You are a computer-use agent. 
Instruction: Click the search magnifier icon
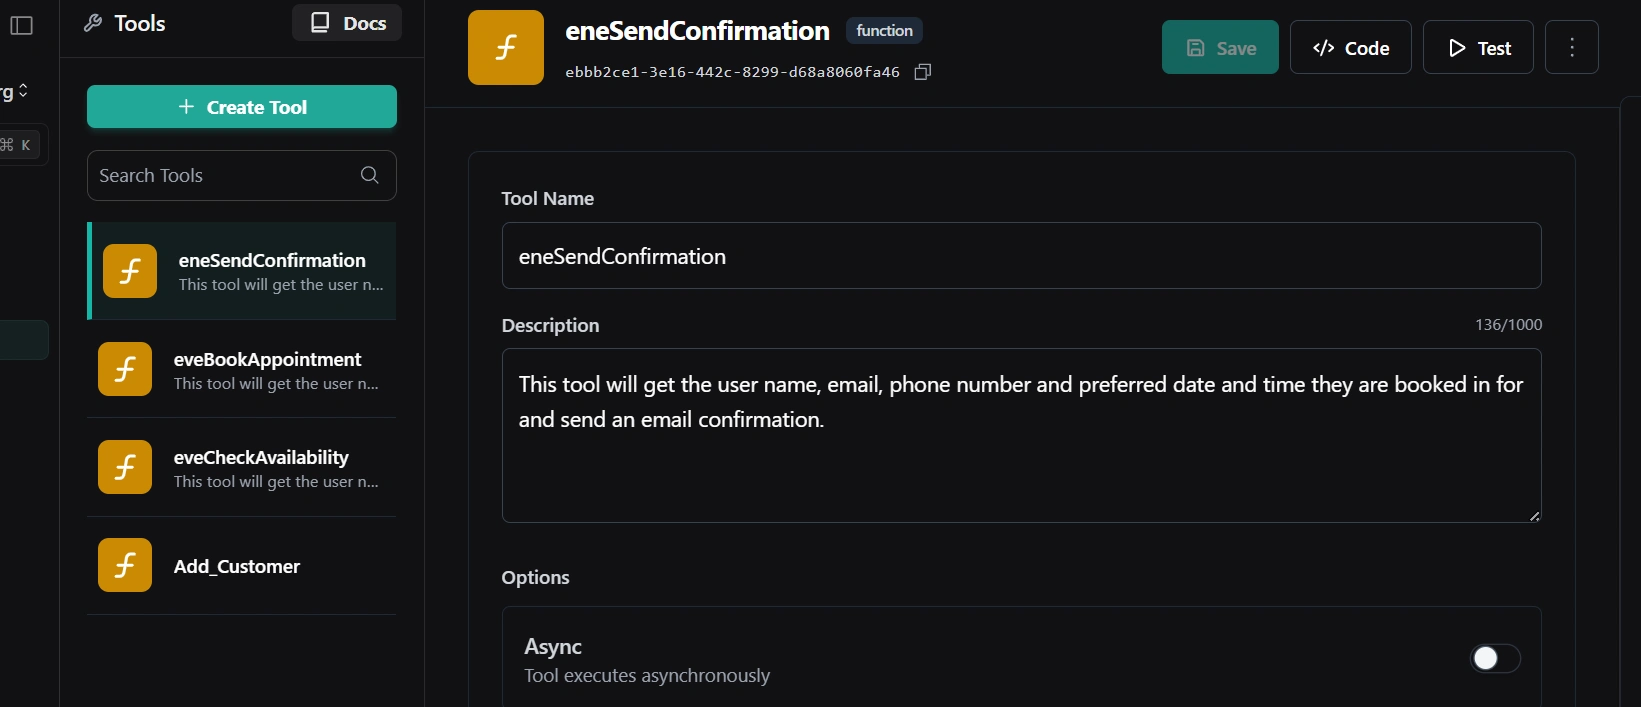pos(369,175)
